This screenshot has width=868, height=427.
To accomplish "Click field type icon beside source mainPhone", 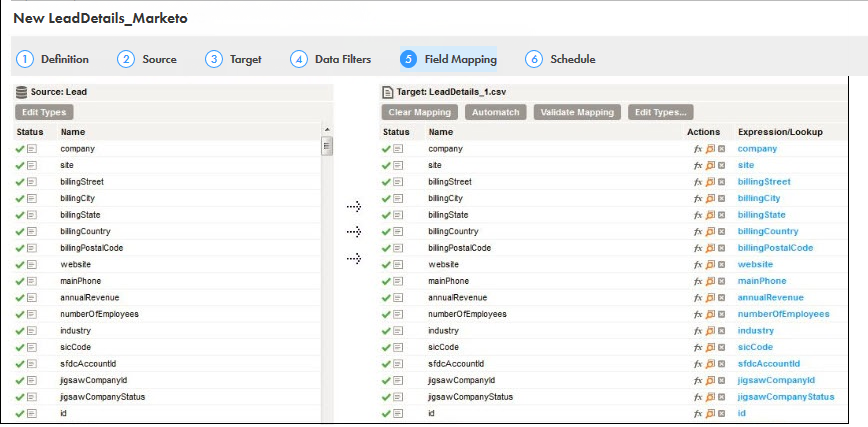I will [32, 281].
